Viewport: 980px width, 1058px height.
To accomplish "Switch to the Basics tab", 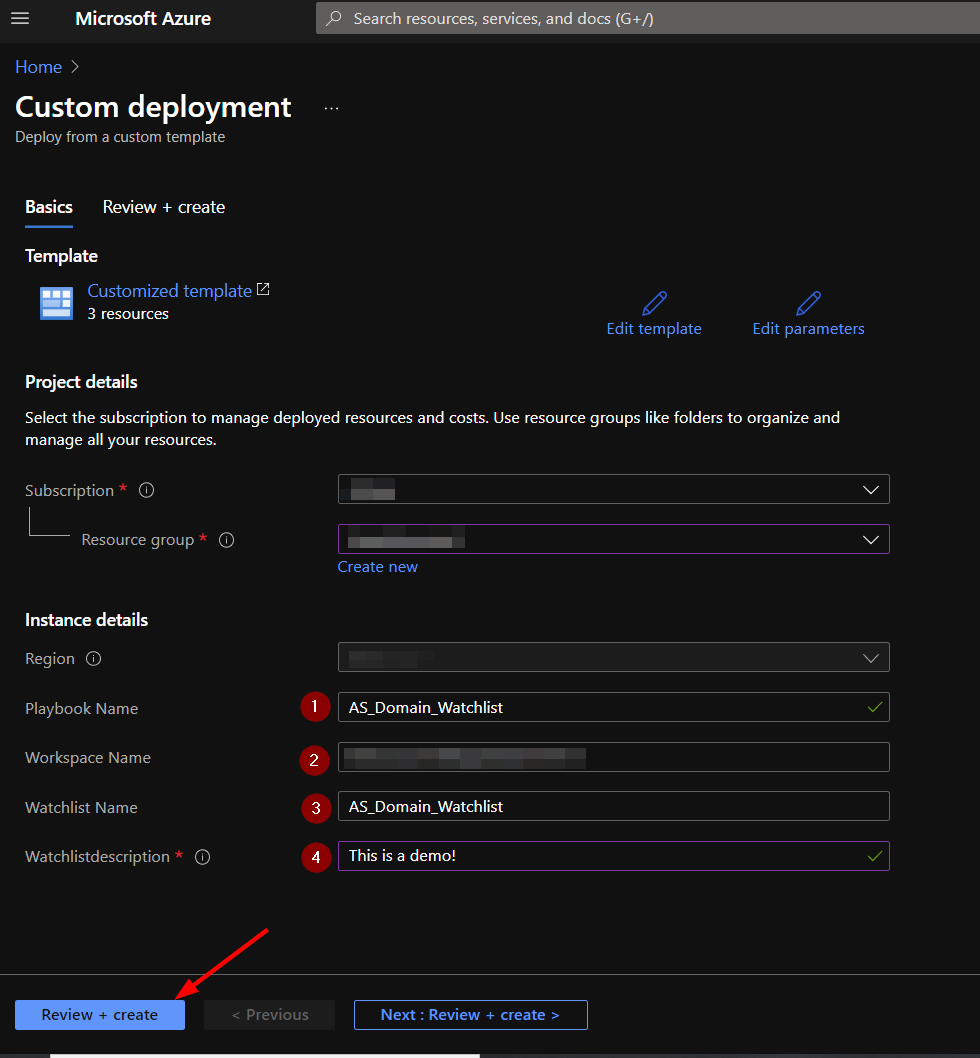I will [x=49, y=207].
